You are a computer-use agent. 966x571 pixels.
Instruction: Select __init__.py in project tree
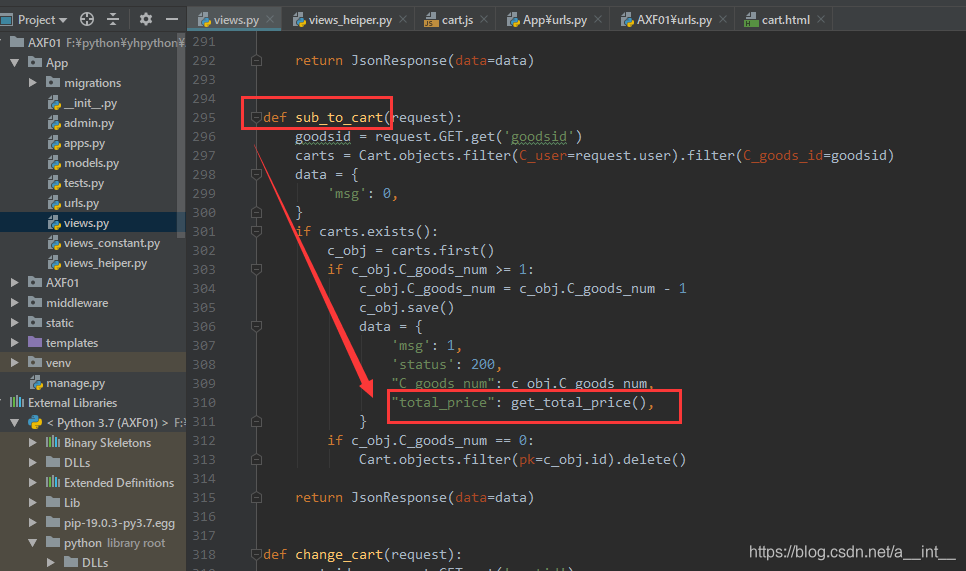click(x=90, y=103)
